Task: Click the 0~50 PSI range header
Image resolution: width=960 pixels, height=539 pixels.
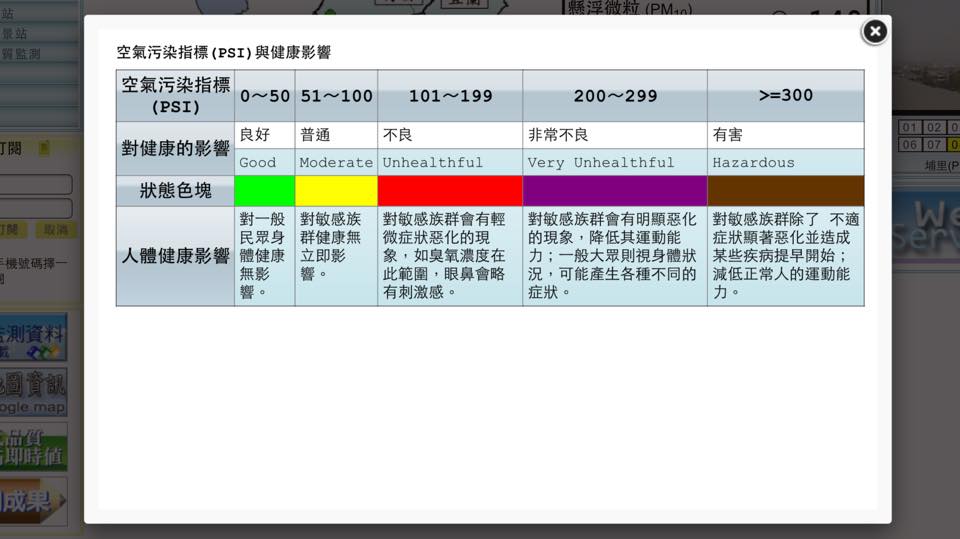Action: (x=264, y=96)
